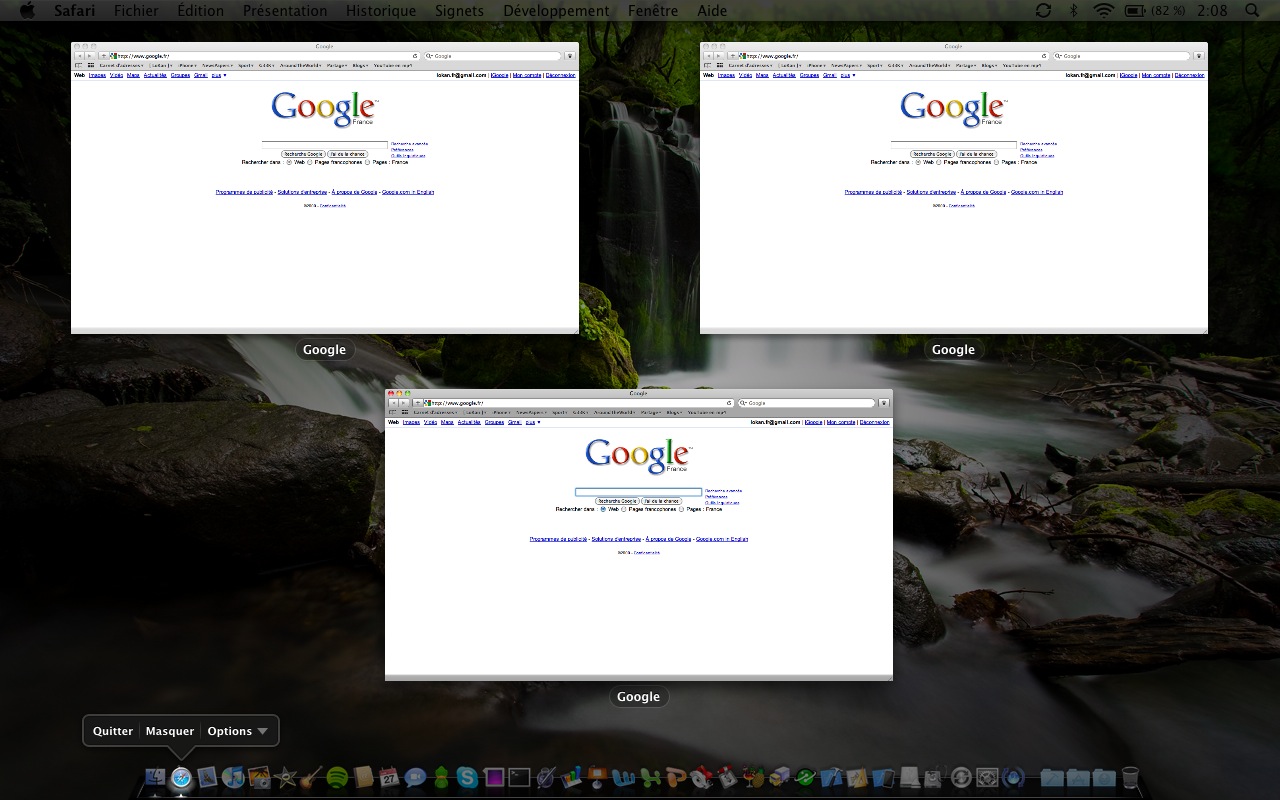Click the purple square app icon in Dock
The width and height of the screenshot is (1280, 800).
pos(493,776)
